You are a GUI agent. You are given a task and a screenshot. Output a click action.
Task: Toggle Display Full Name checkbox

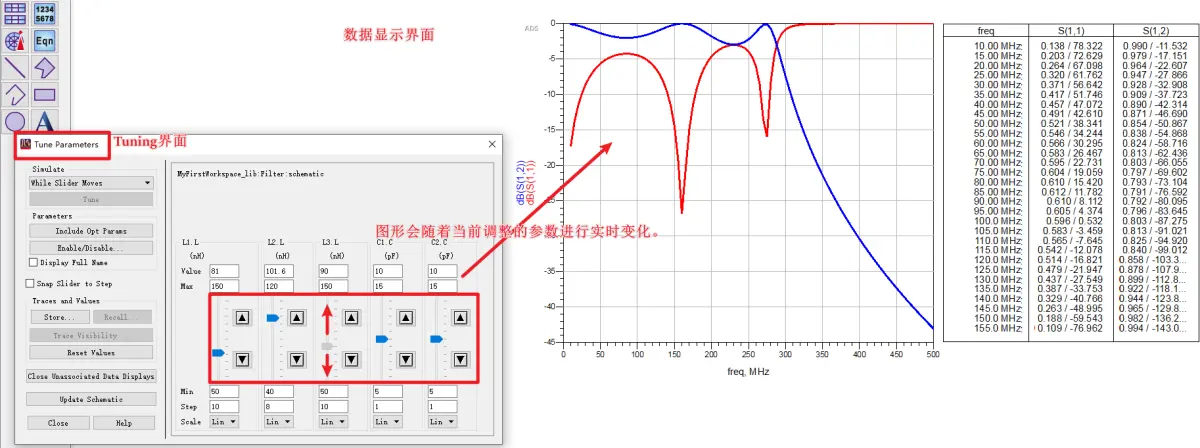point(33,263)
